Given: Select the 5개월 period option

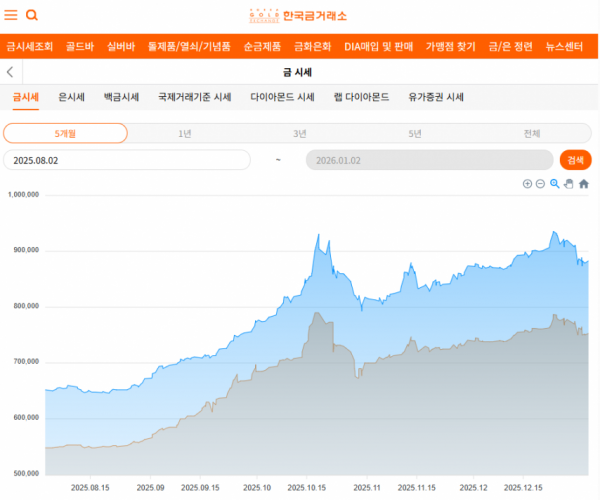Looking at the screenshot, I should pyautogui.click(x=65, y=133).
